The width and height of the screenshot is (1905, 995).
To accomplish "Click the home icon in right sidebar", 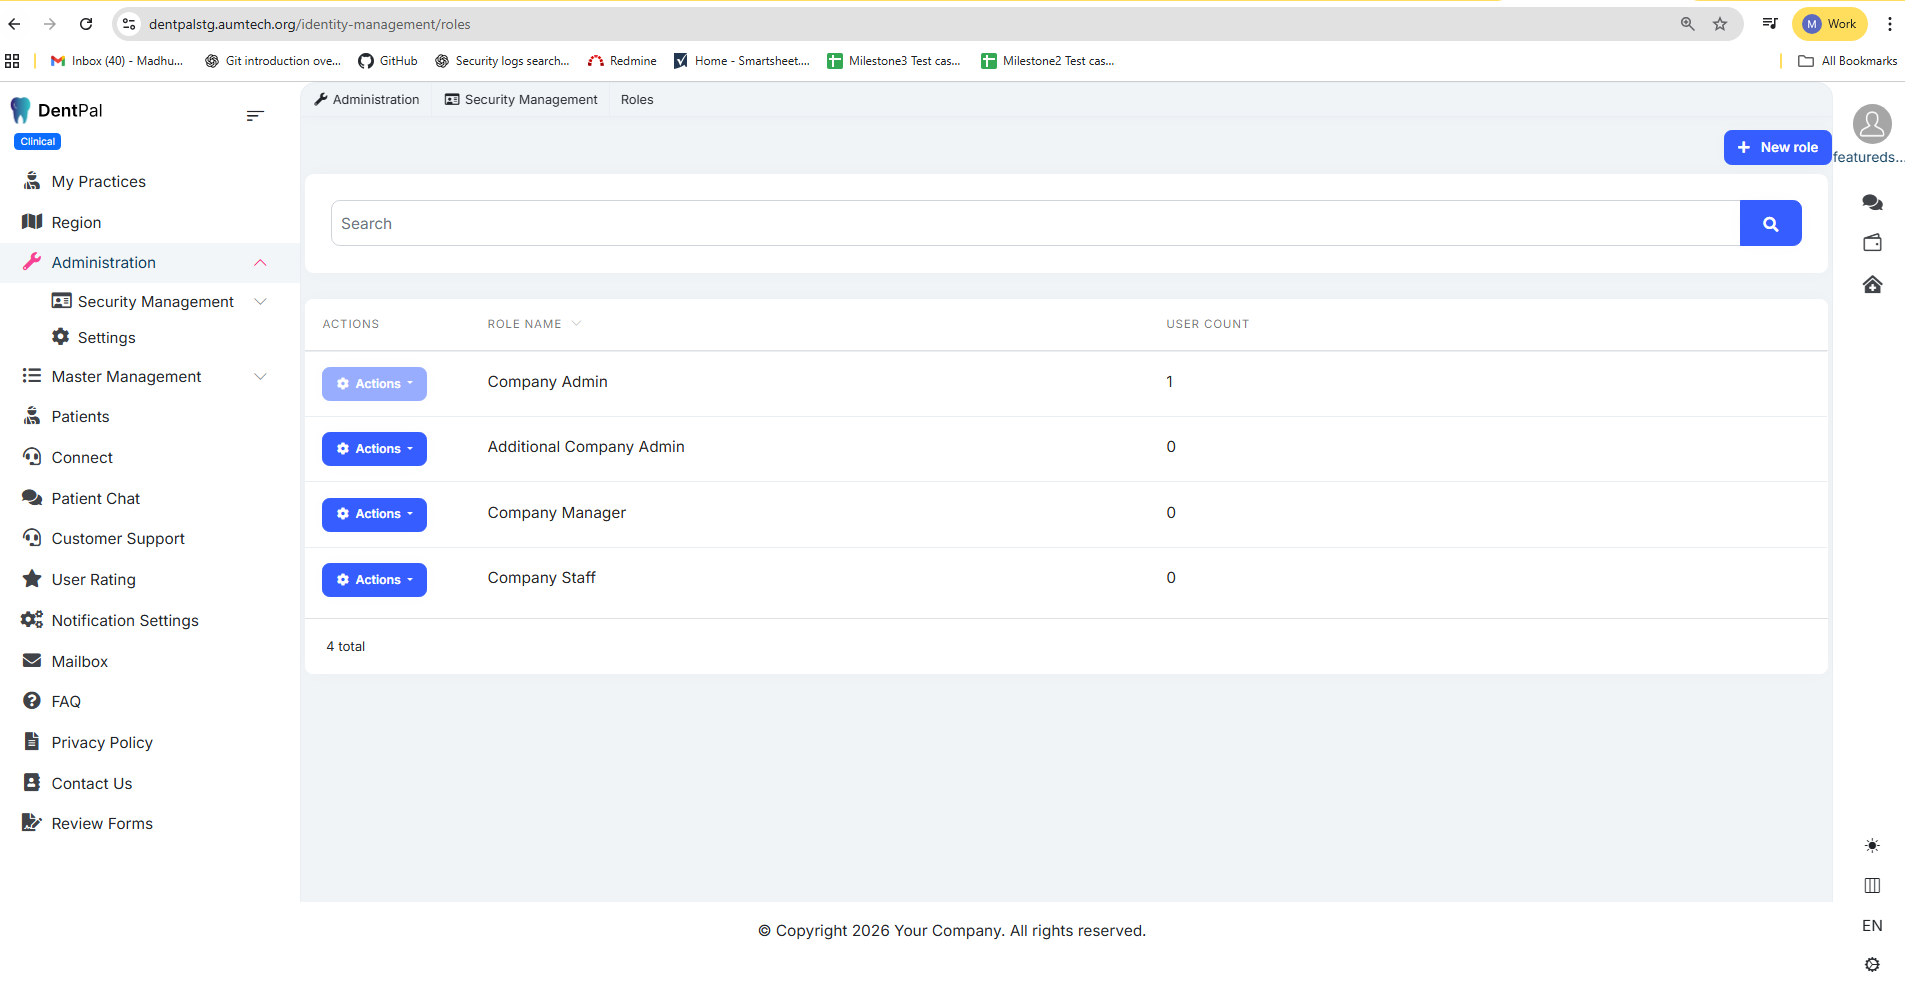I will tap(1872, 285).
